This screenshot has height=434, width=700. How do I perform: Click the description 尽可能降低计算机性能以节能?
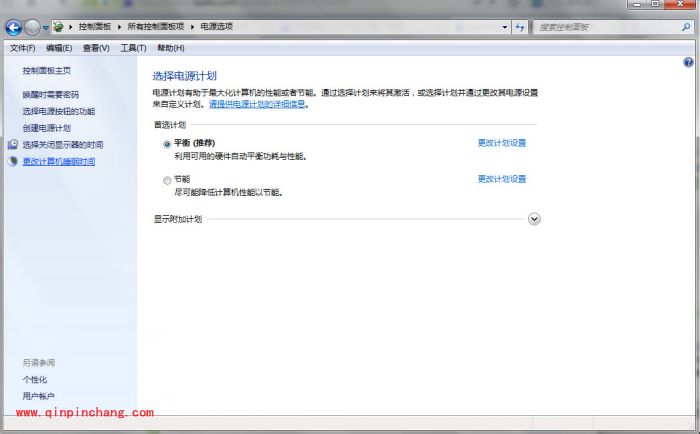click(229, 192)
